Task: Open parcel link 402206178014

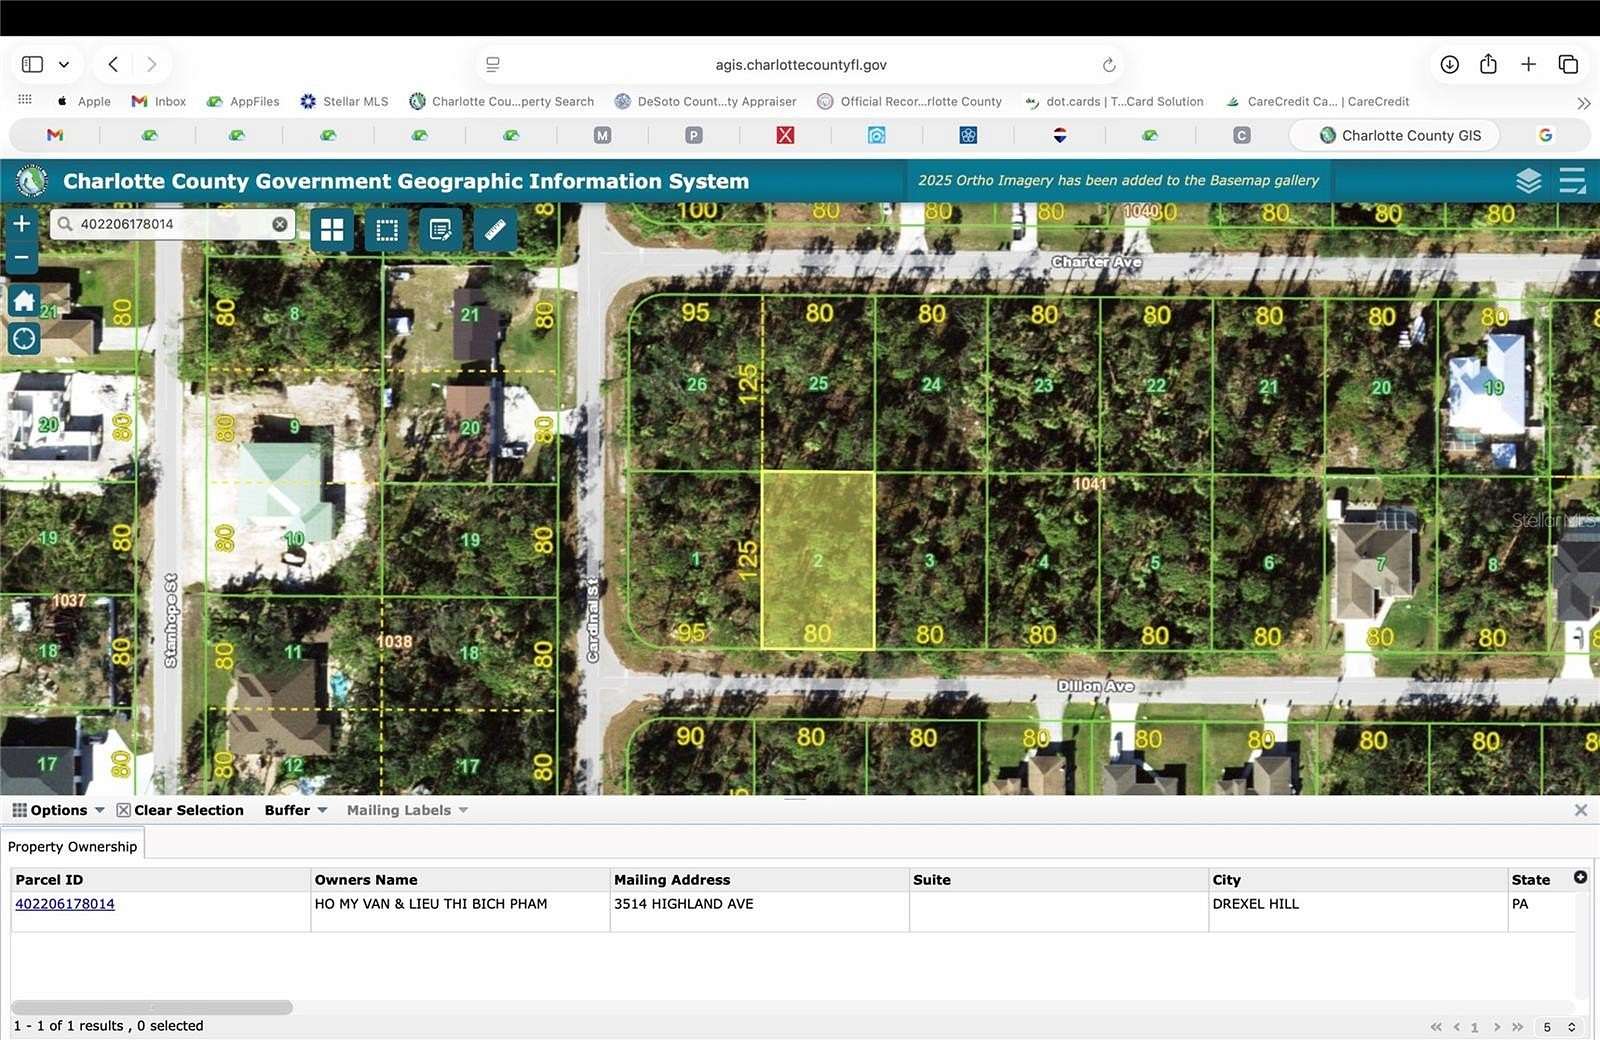Action: tap(65, 904)
